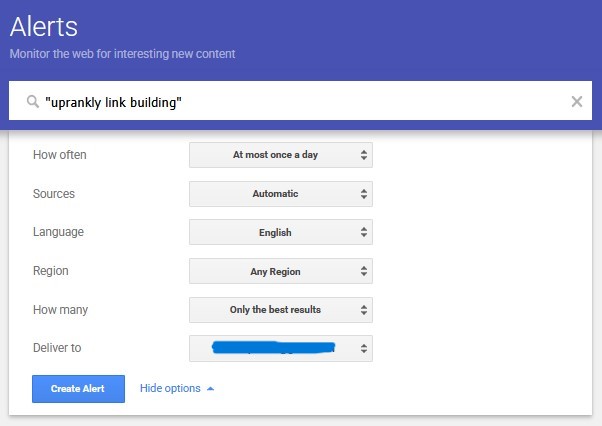Viewport: 602px width, 426px height.
Task: Open the Language dropdown set to English
Action: coord(281,232)
